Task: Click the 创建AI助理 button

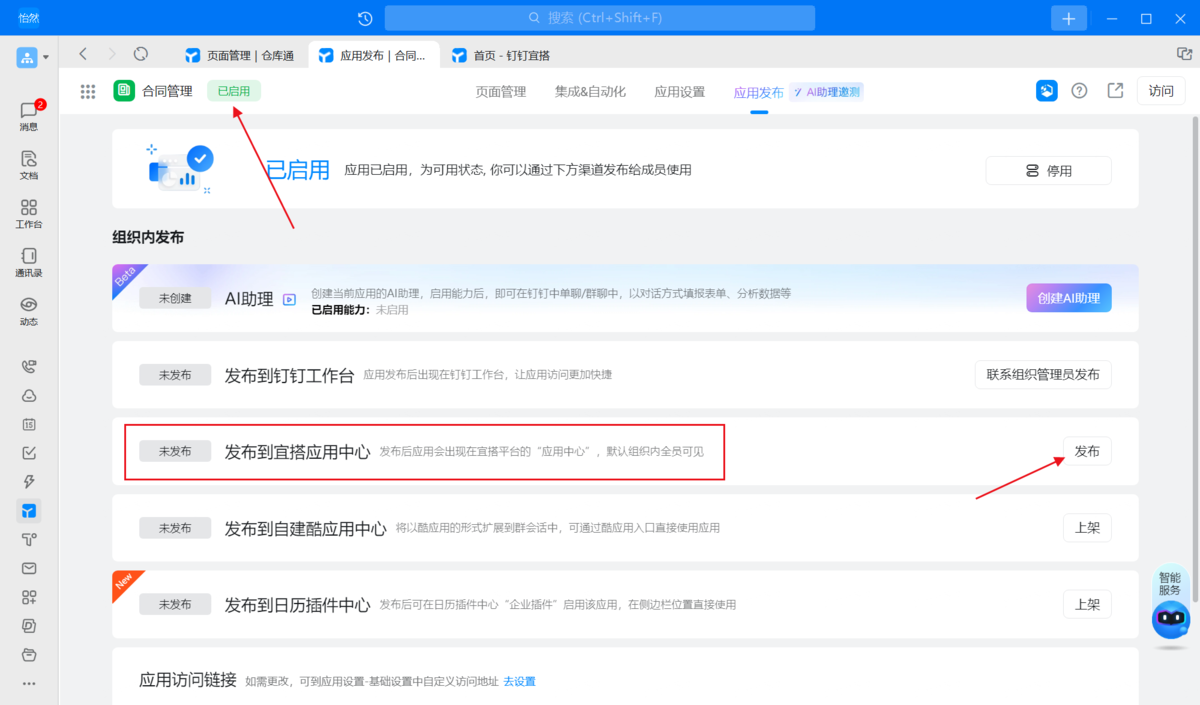Action: [1068, 298]
